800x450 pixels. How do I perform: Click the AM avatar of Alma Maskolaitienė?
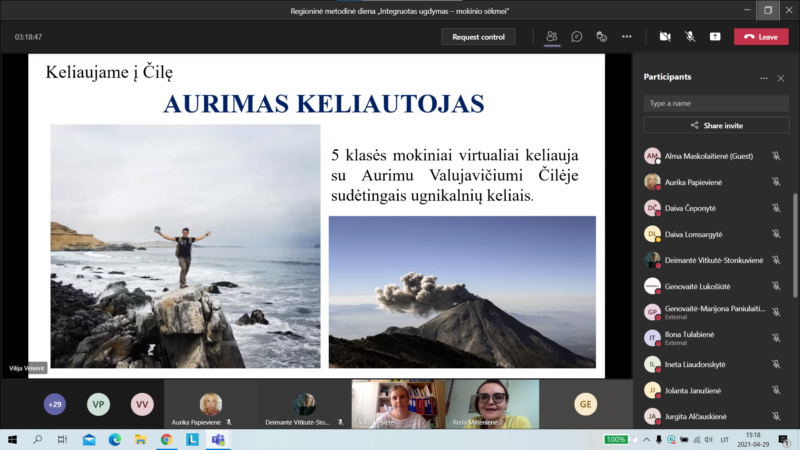click(652, 156)
